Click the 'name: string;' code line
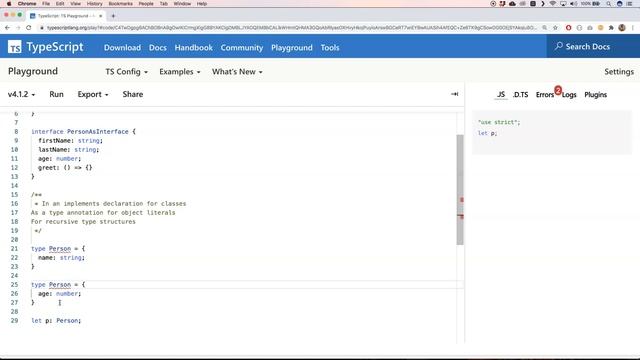Screen dimensions: 640x360 (x=61, y=258)
